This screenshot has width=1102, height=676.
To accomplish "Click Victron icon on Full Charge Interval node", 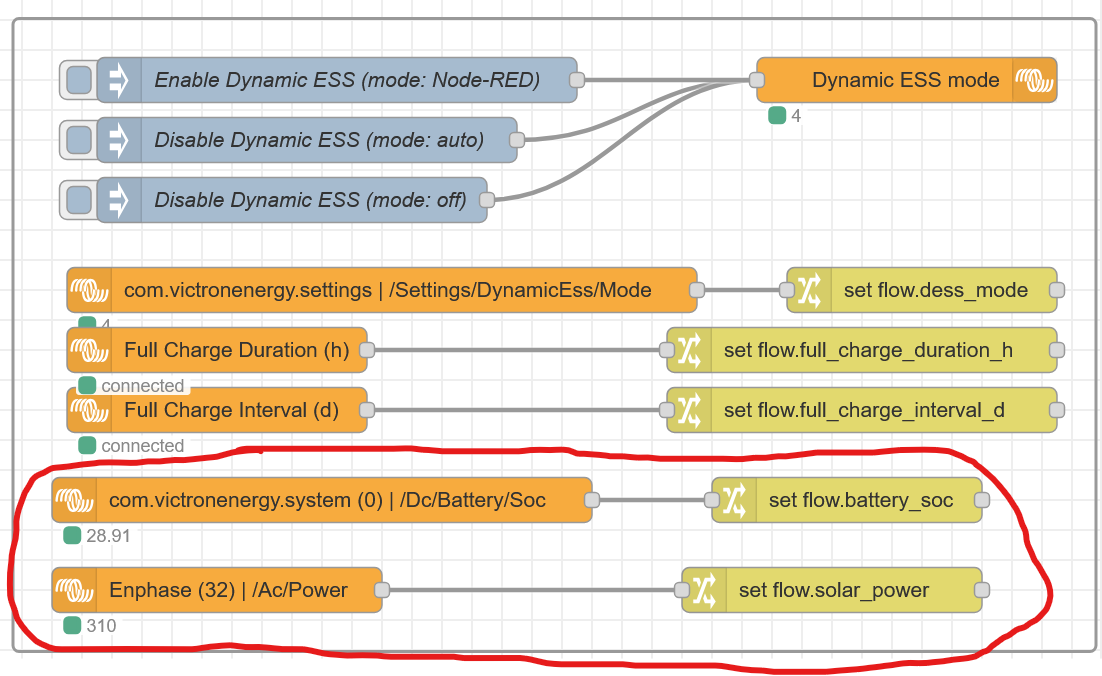I will coord(89,410).
